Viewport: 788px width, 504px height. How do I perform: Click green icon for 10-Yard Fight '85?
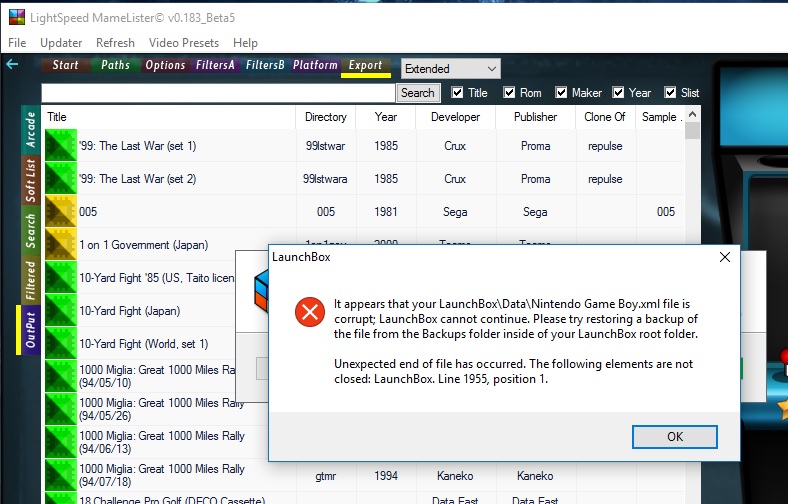(61, 277)
